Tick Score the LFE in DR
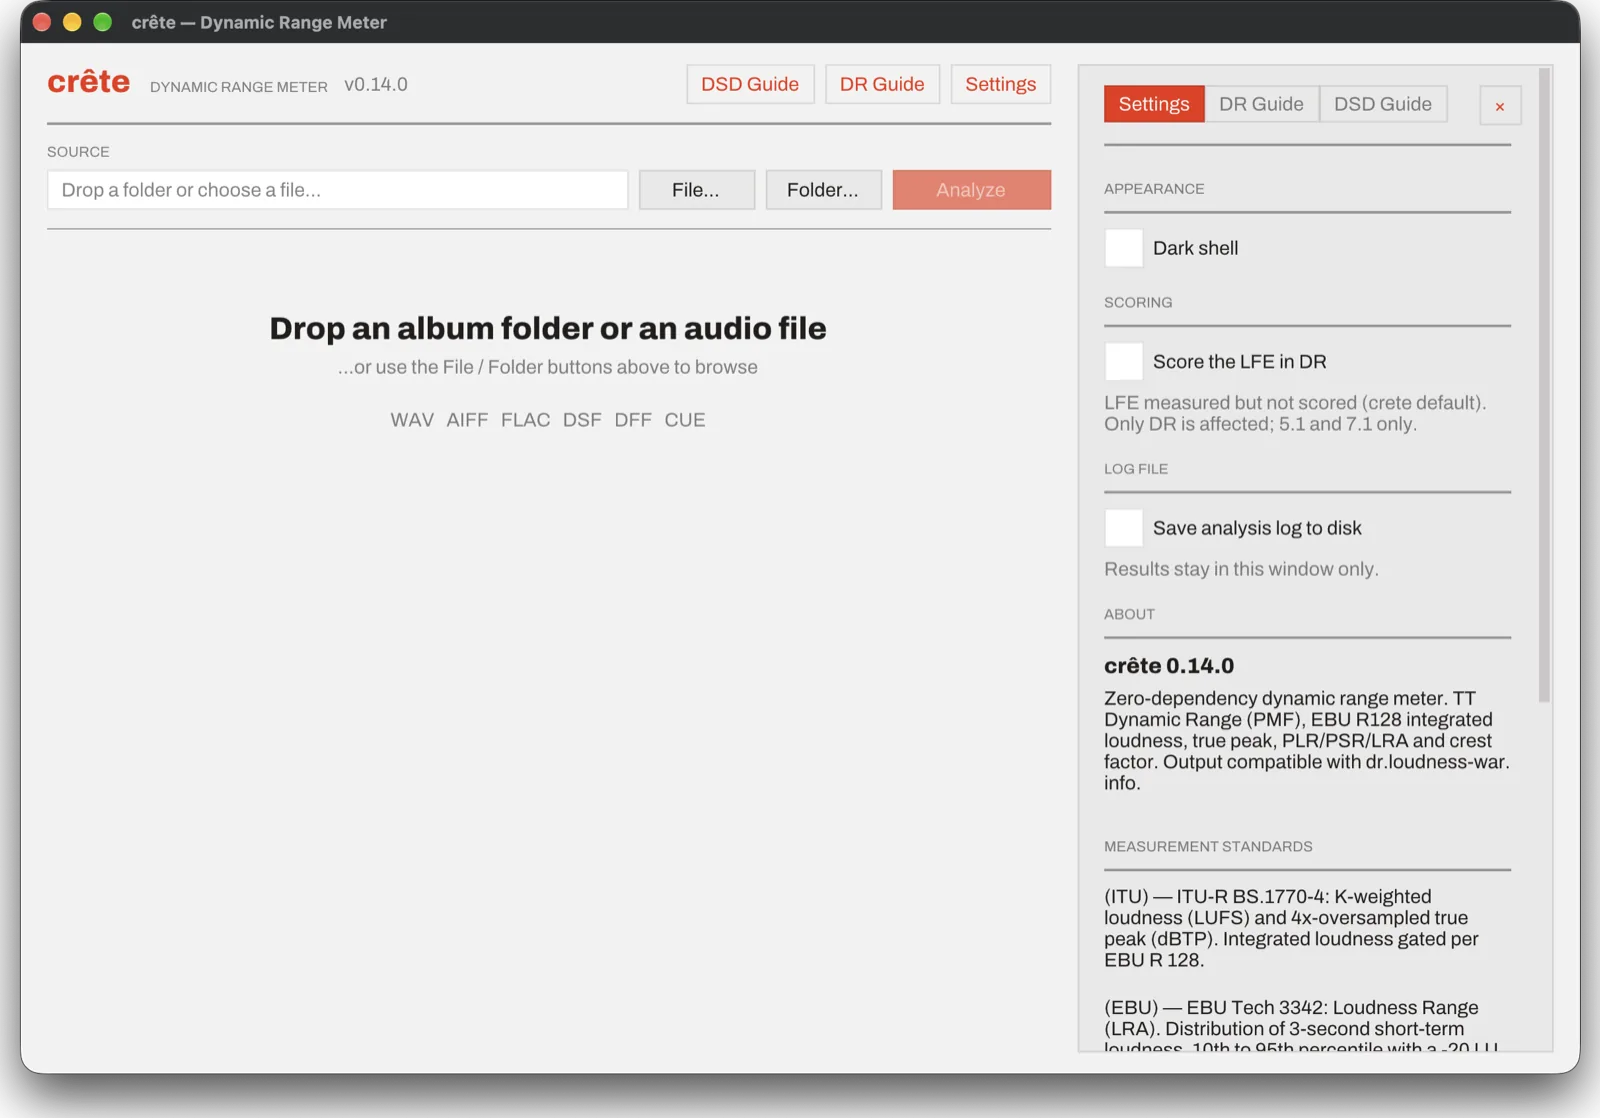This screenshot has width=1600, height=1118. 1124,362
